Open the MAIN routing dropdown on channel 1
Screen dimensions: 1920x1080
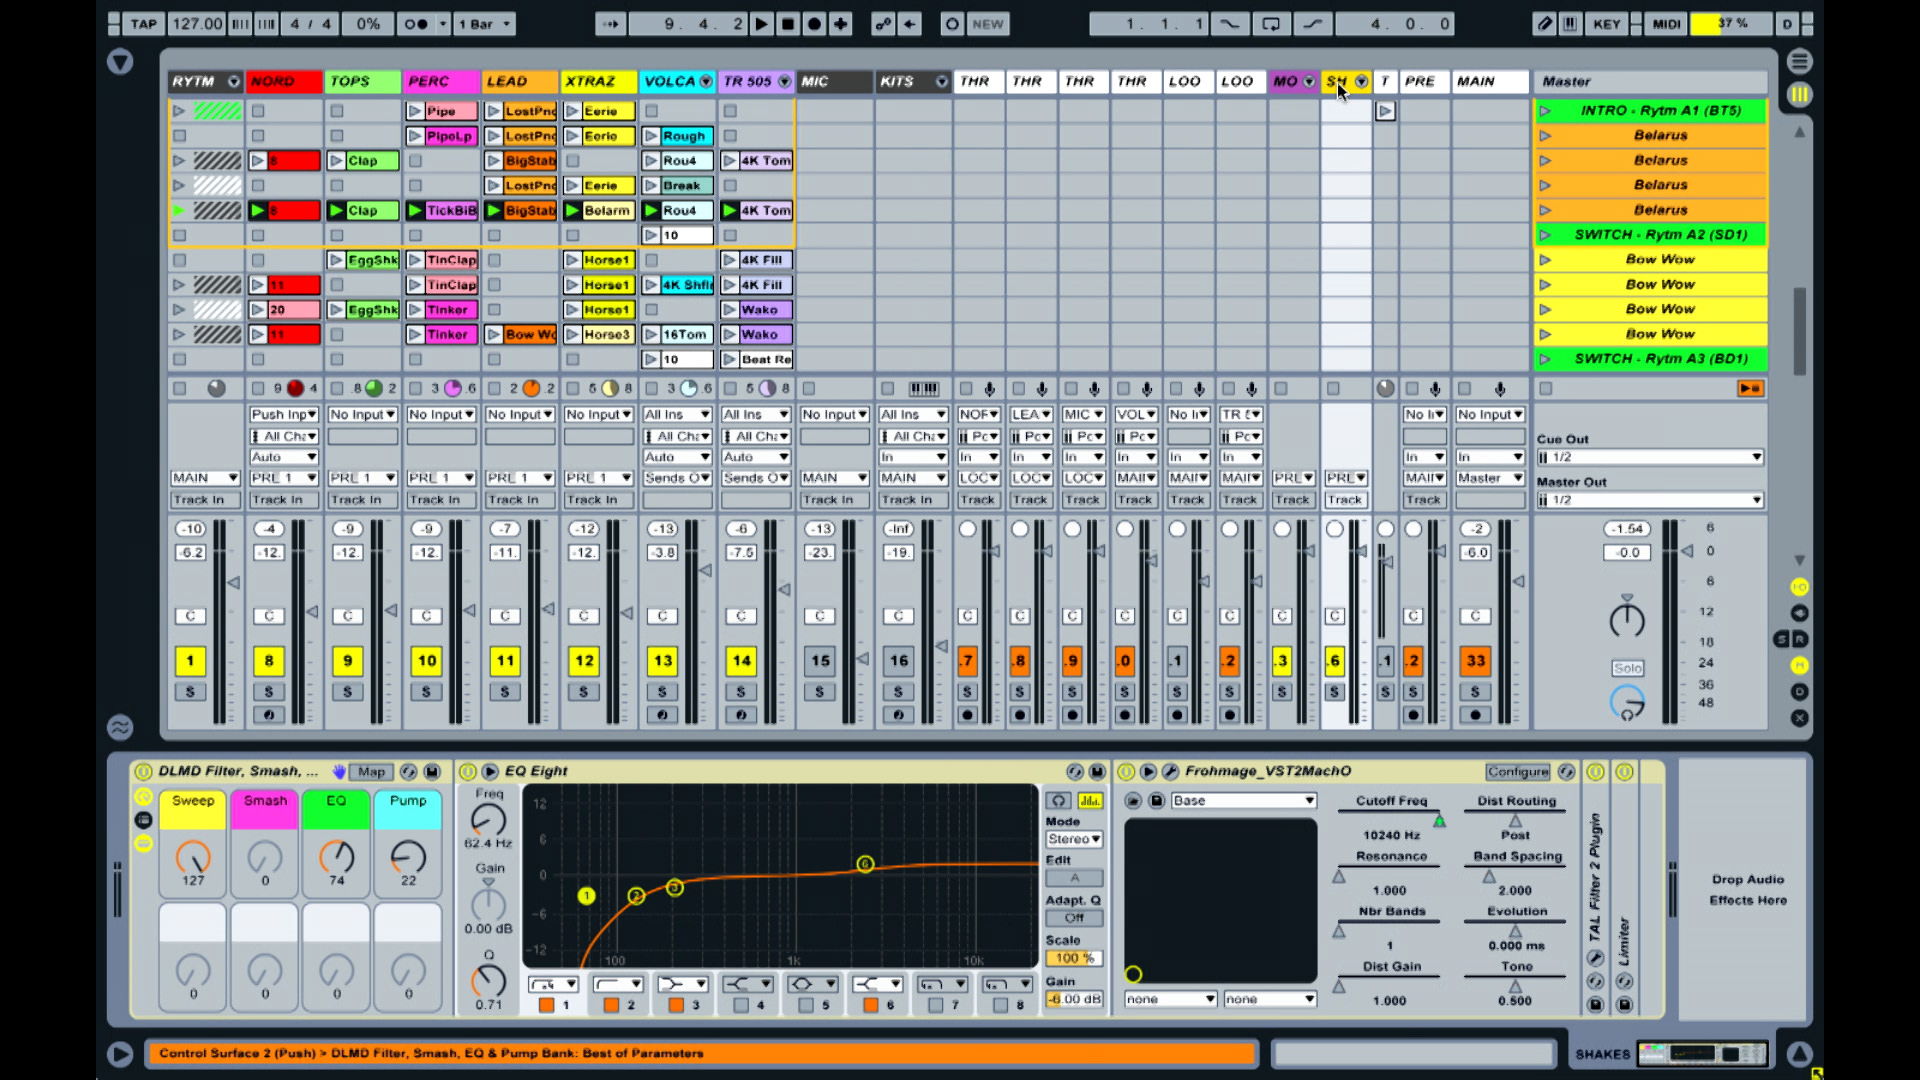pyautogui.click(x=203, y=476)
